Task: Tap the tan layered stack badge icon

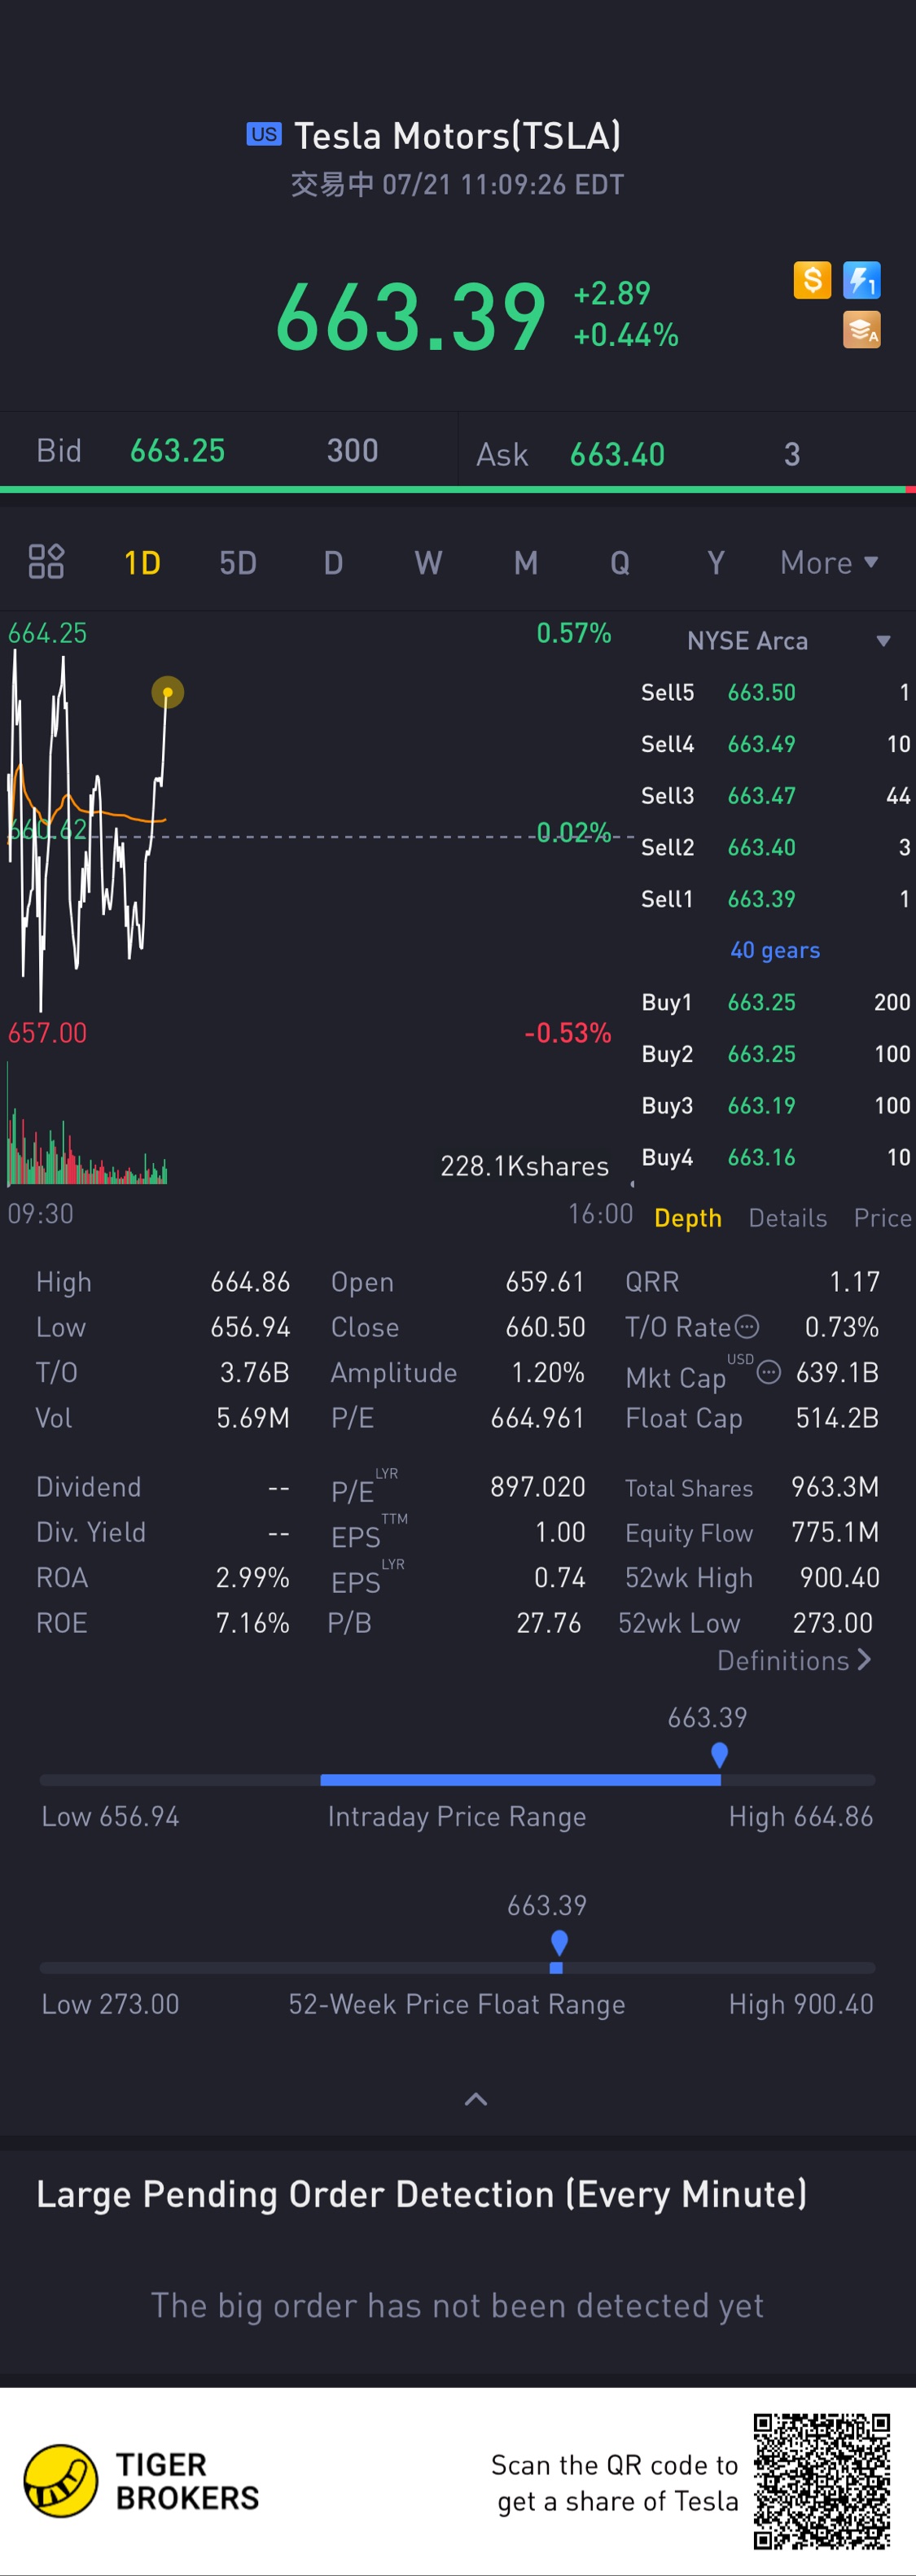Action: (x=861, y=329)
